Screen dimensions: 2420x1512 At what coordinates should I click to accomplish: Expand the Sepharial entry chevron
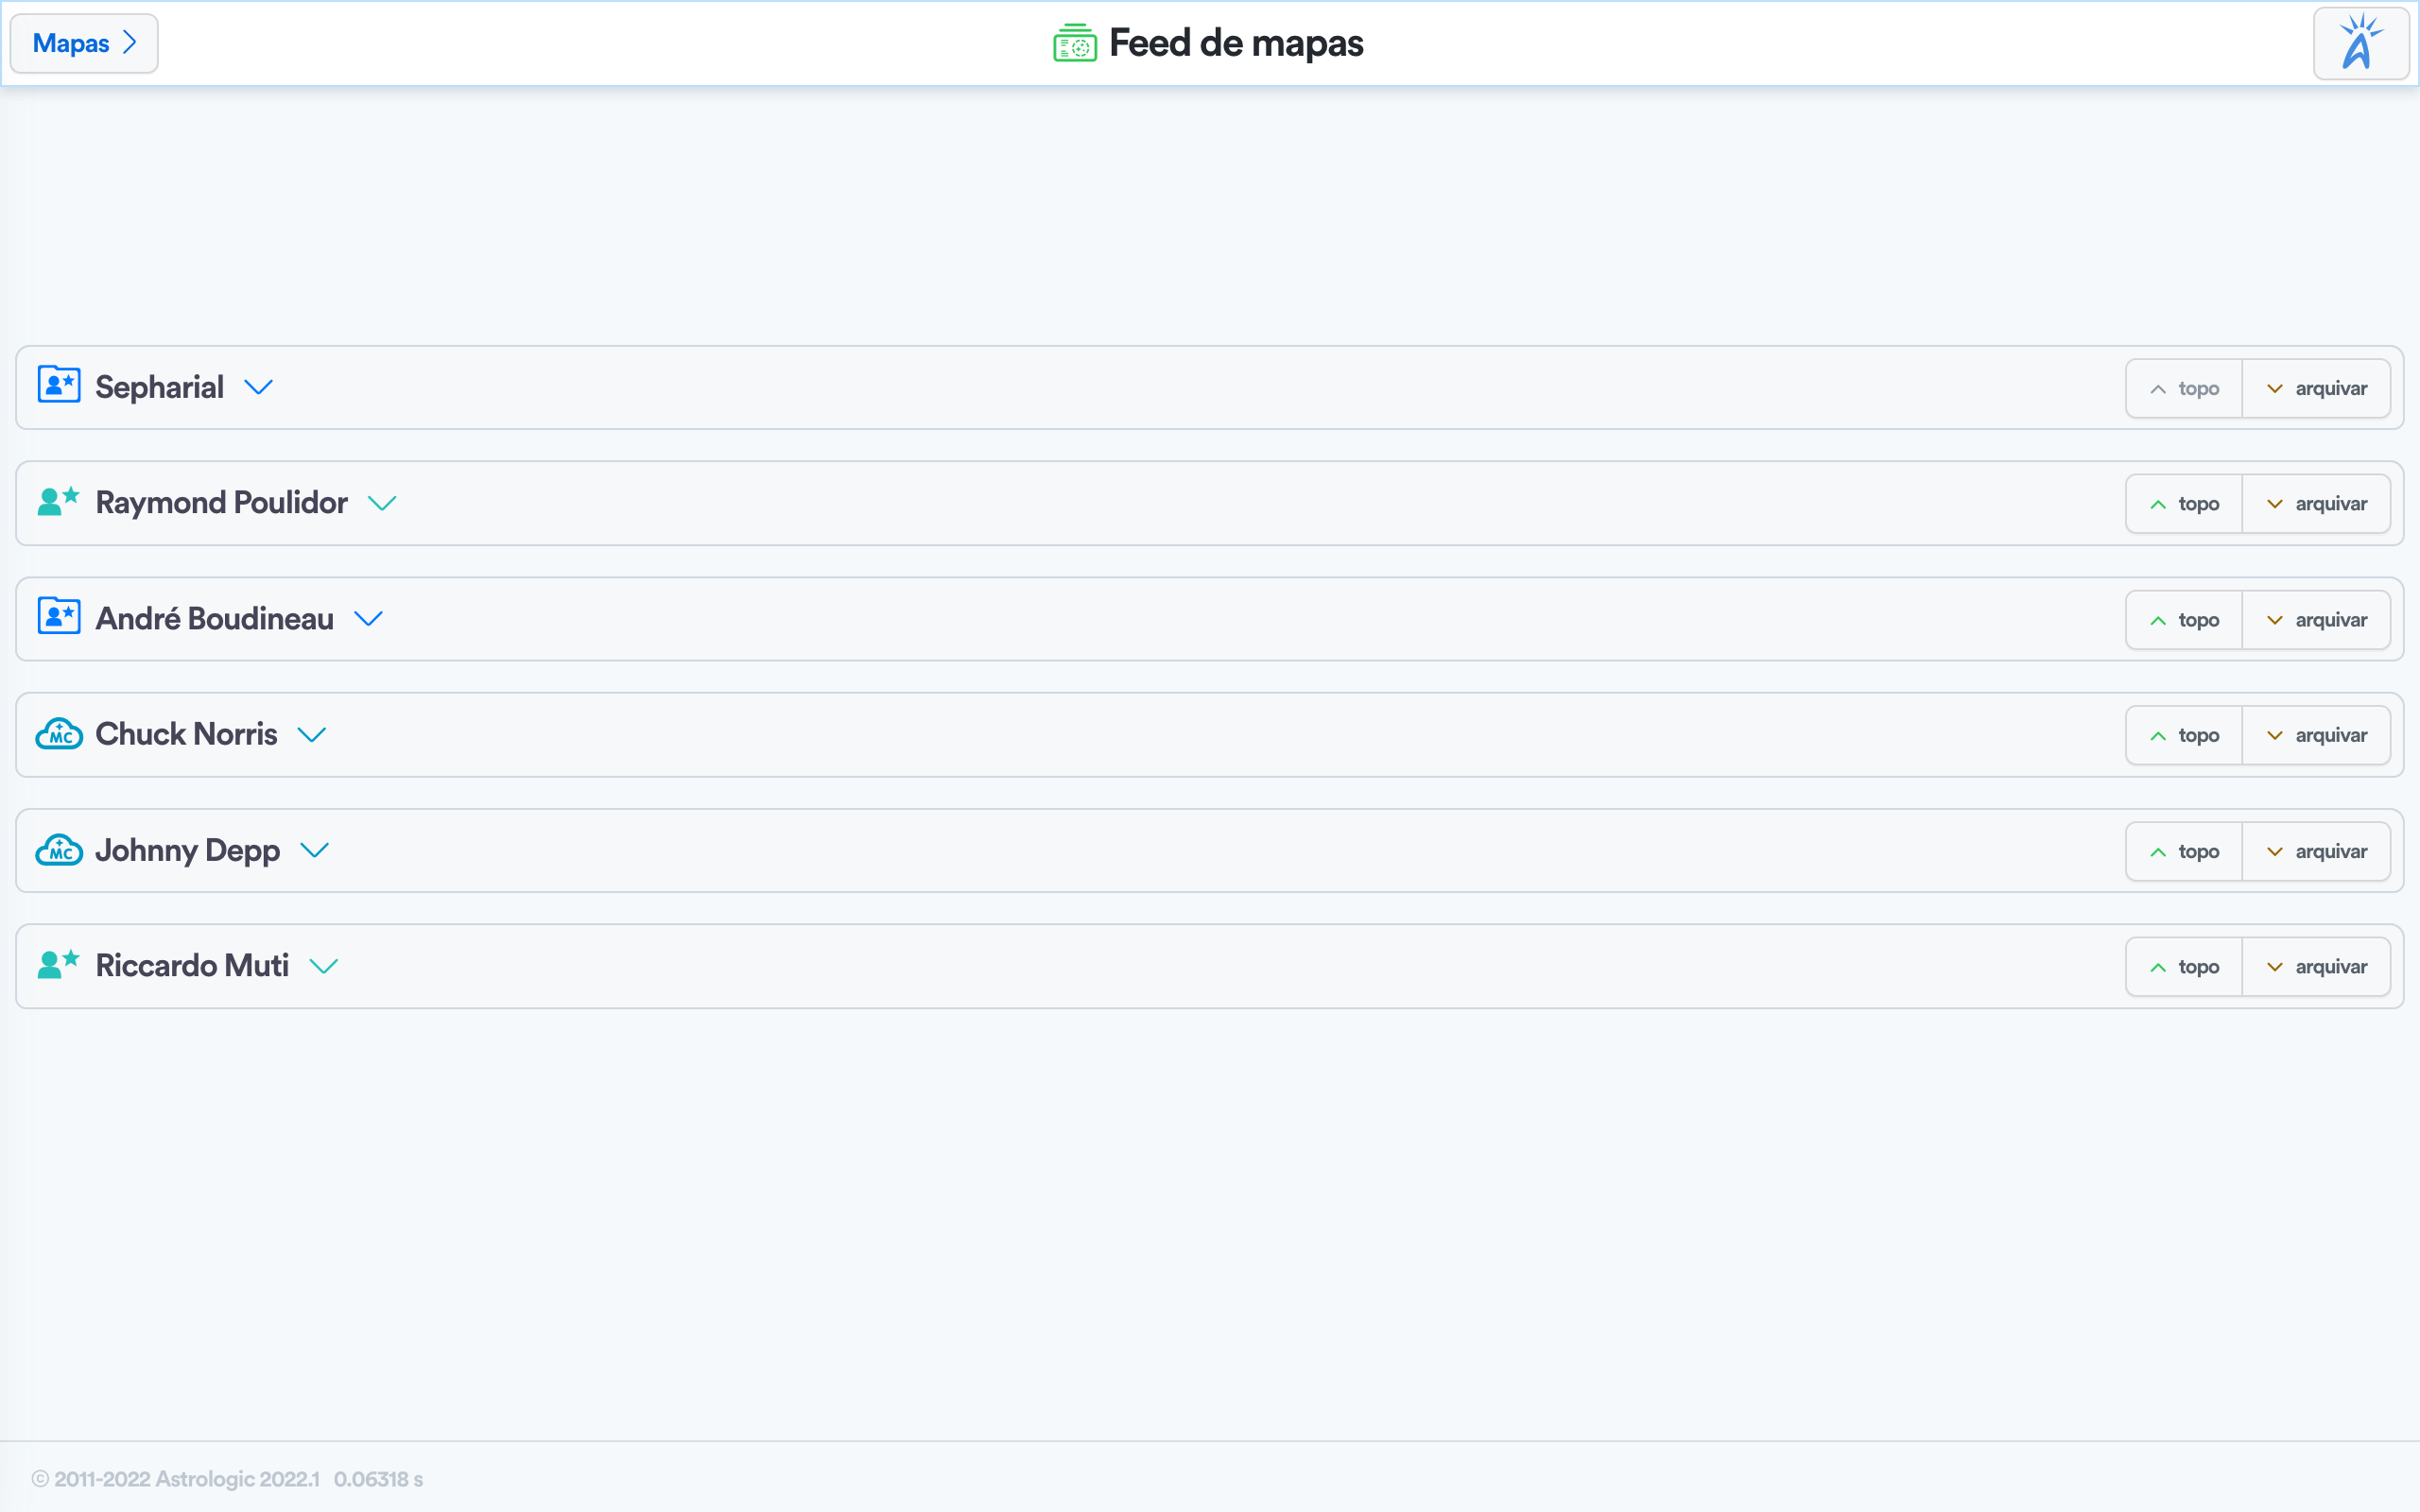tap(258, 387)
